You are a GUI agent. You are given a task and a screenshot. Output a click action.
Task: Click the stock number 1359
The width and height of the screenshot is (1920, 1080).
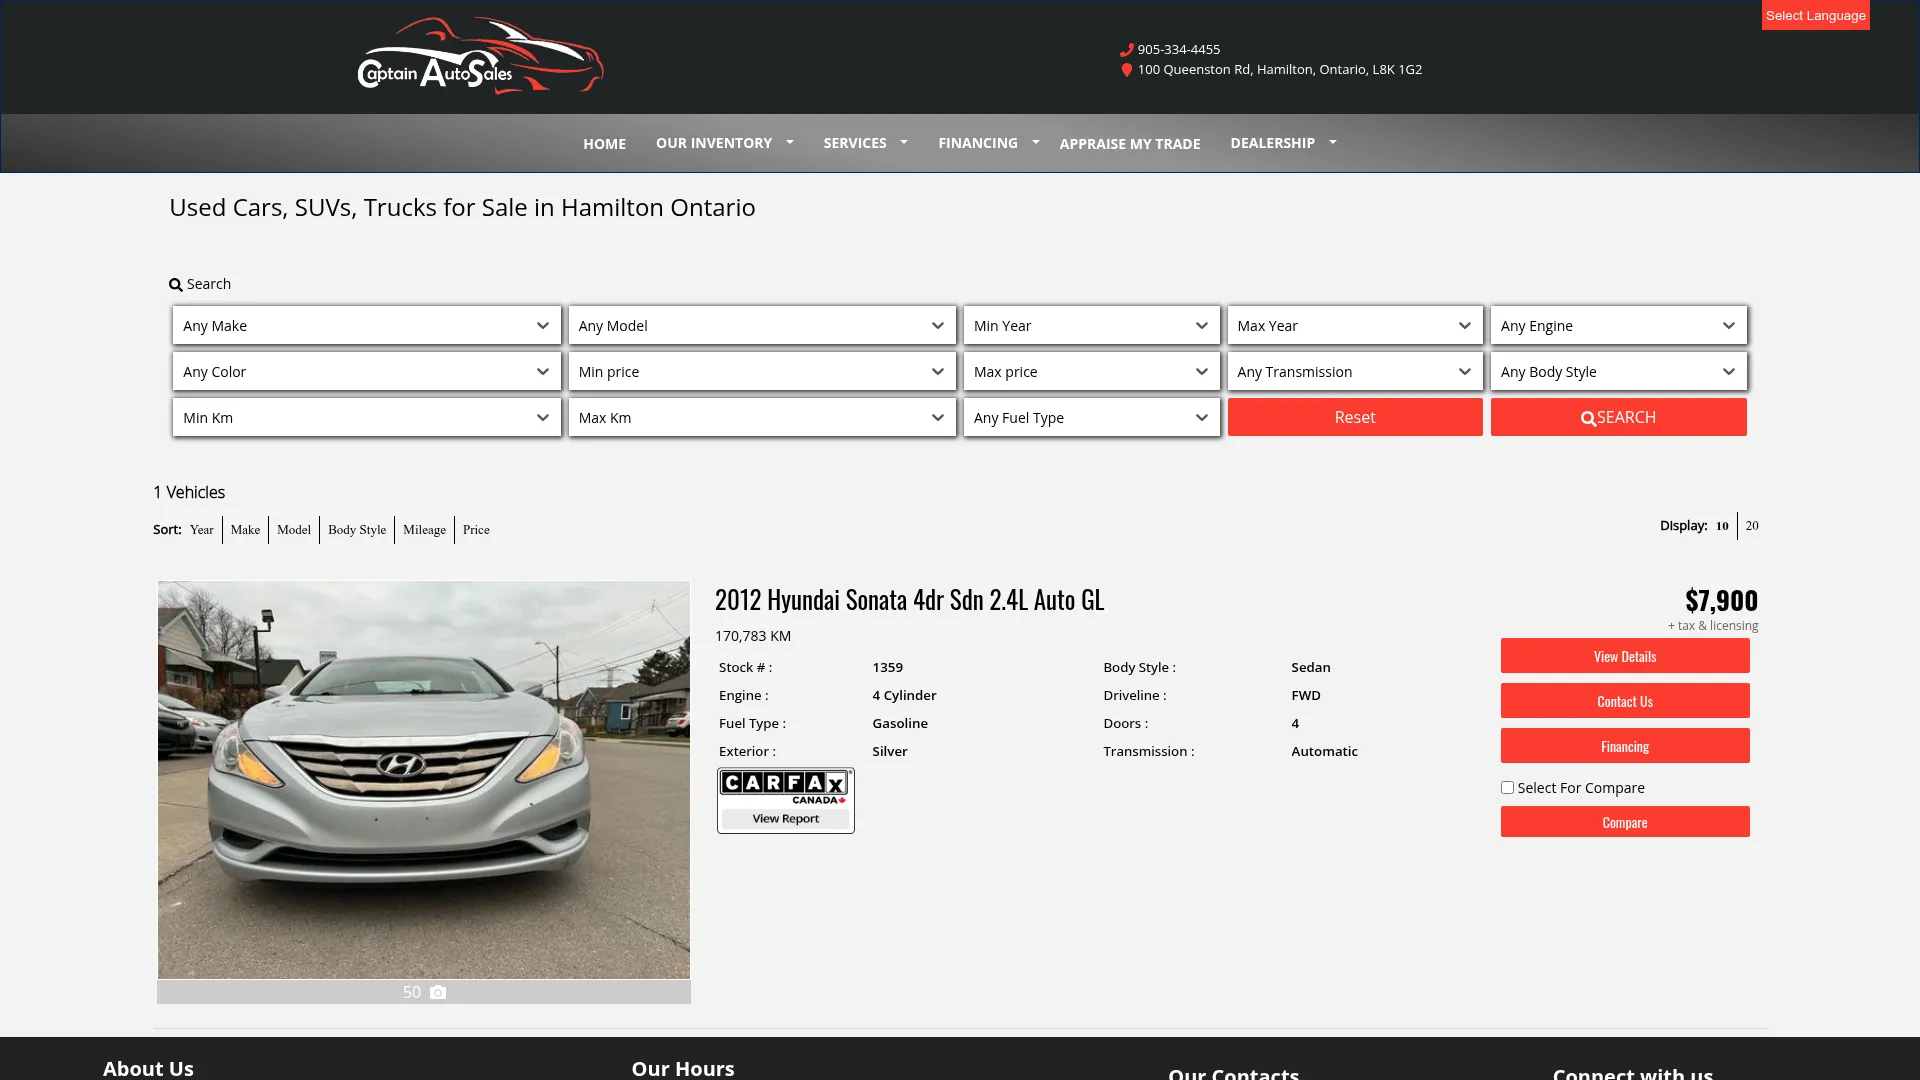(x=887, y=667)
